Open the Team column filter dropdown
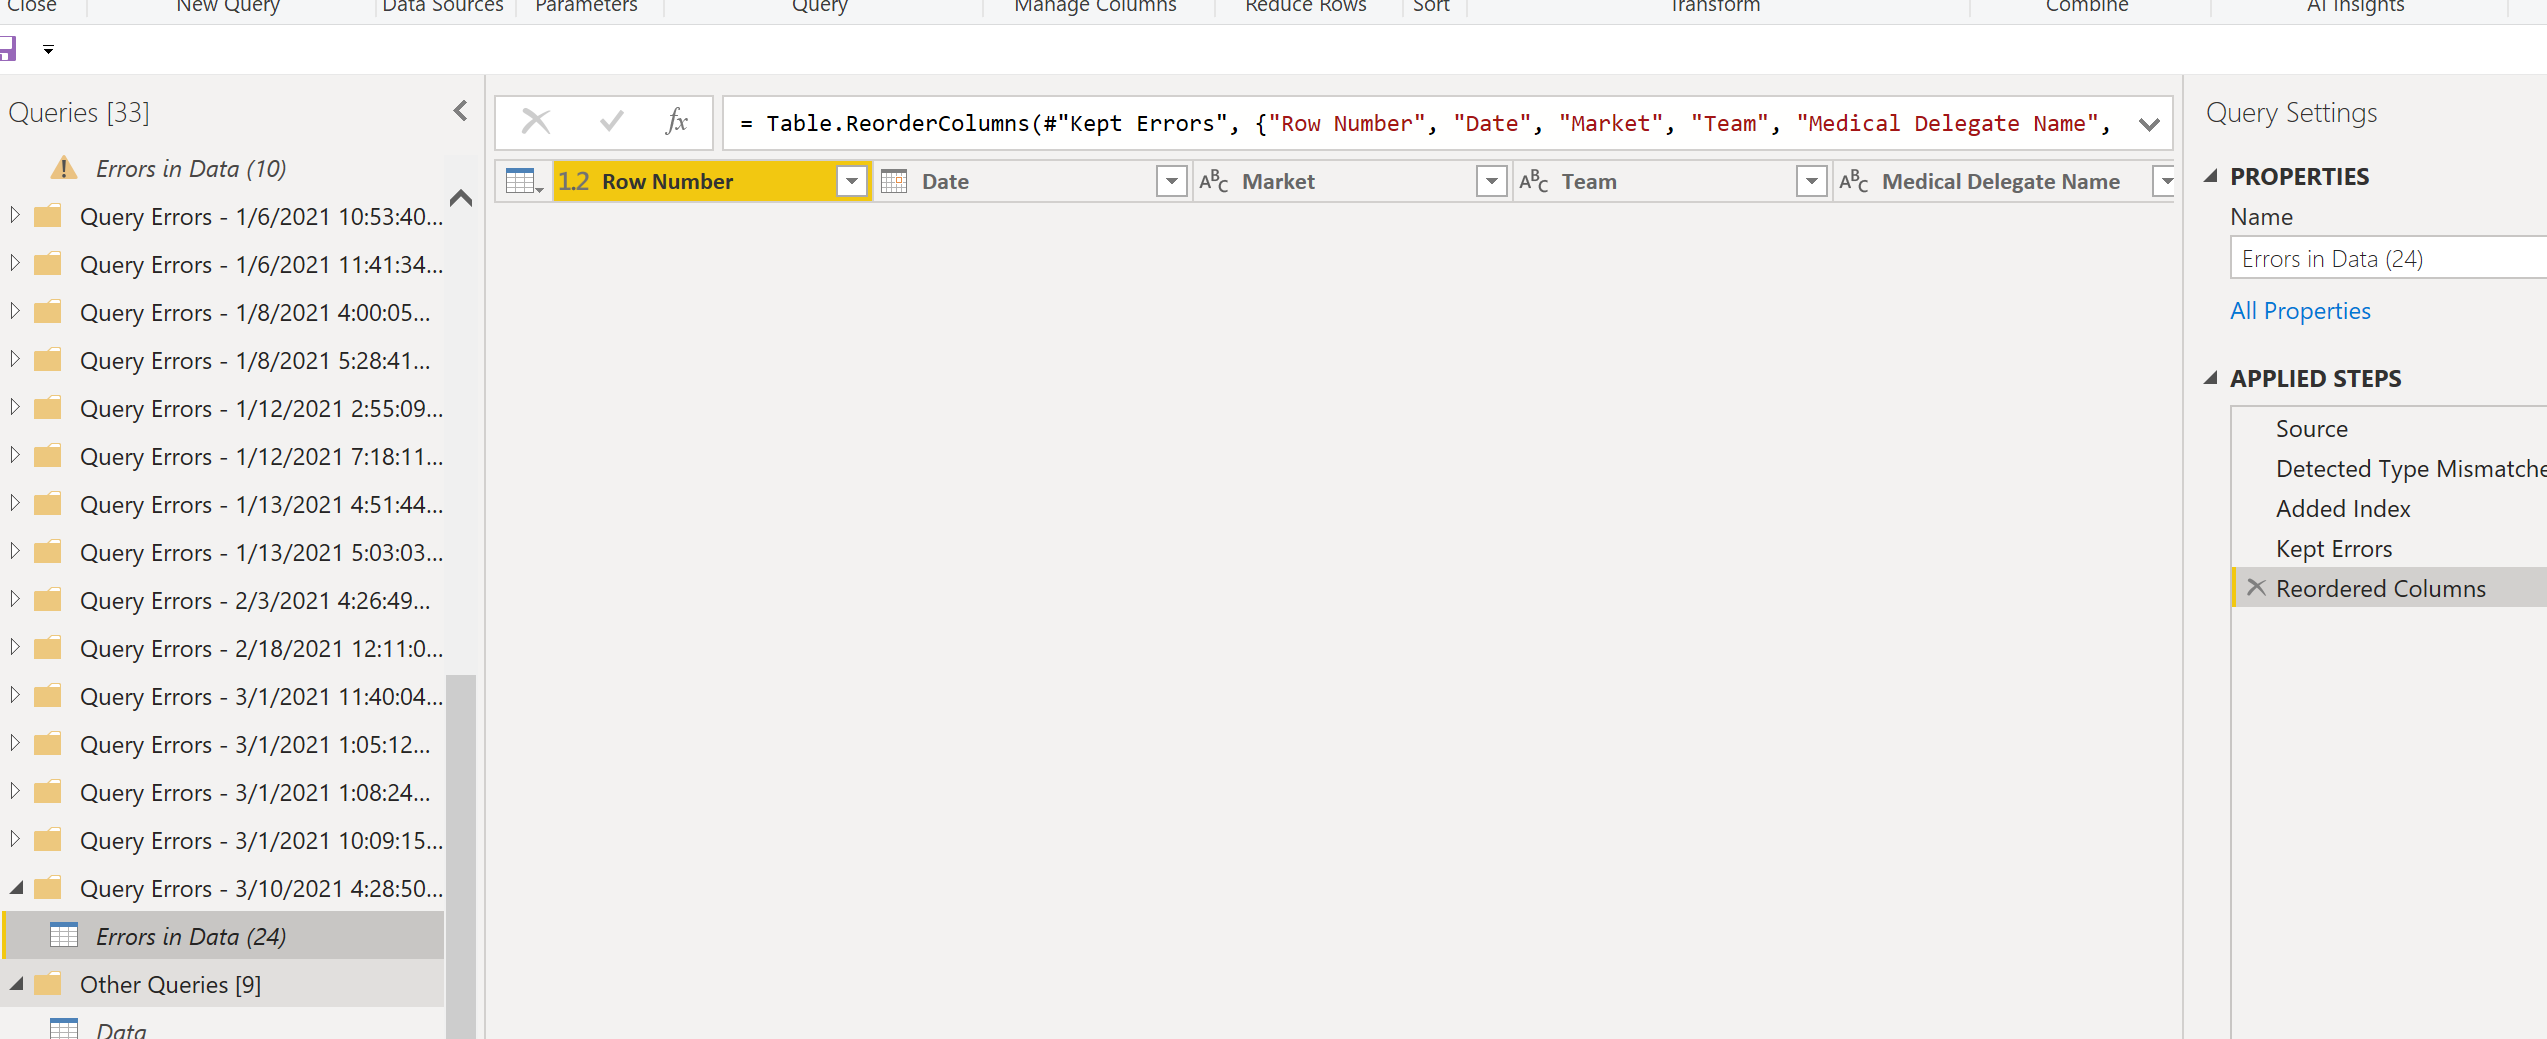The width and height of the screenshot is (2547, 1039). click(1811, 182)
